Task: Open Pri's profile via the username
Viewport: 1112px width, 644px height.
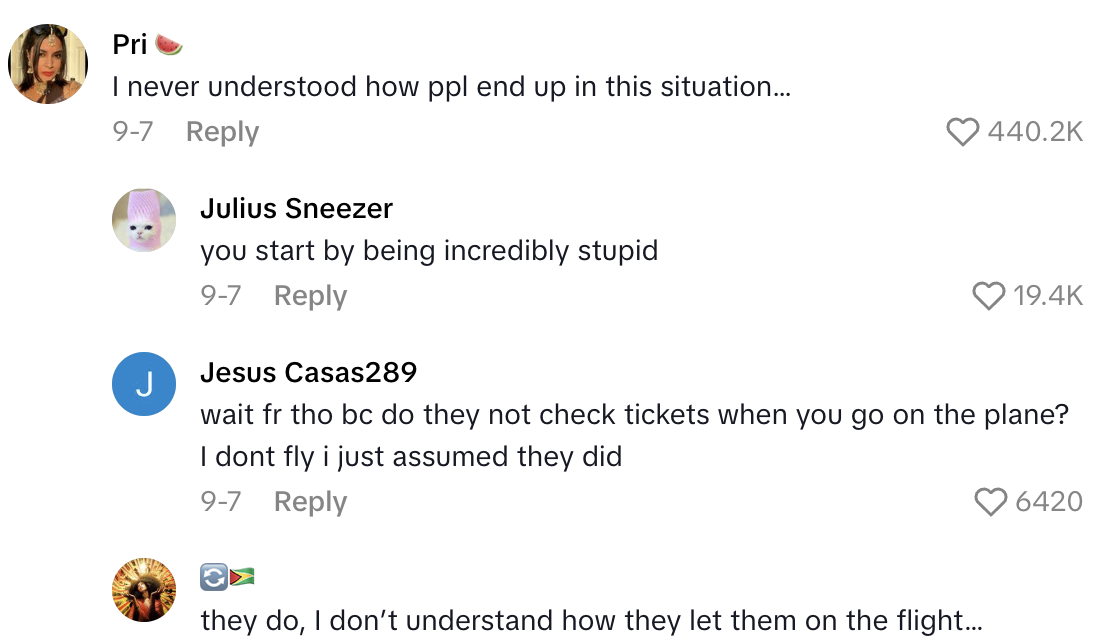Action: [131, 45]
